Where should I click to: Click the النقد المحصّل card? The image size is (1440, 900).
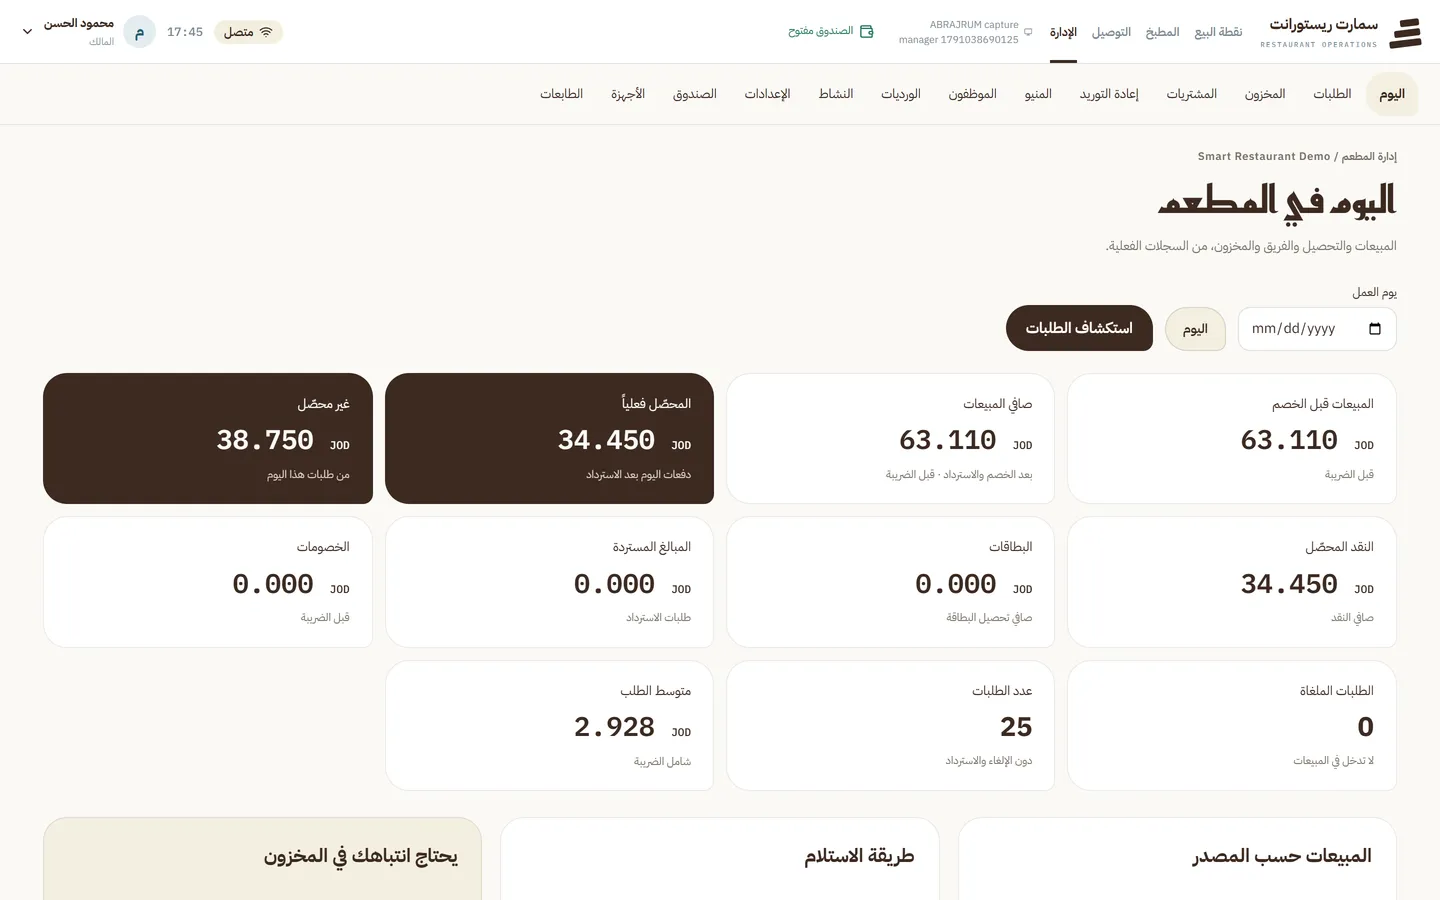[x=1232, y=582]
